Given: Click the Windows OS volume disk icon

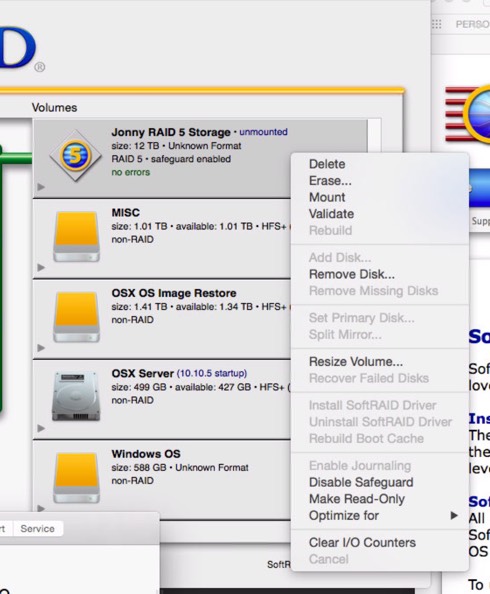Looking at the screenshot, I should coord(76,477).
